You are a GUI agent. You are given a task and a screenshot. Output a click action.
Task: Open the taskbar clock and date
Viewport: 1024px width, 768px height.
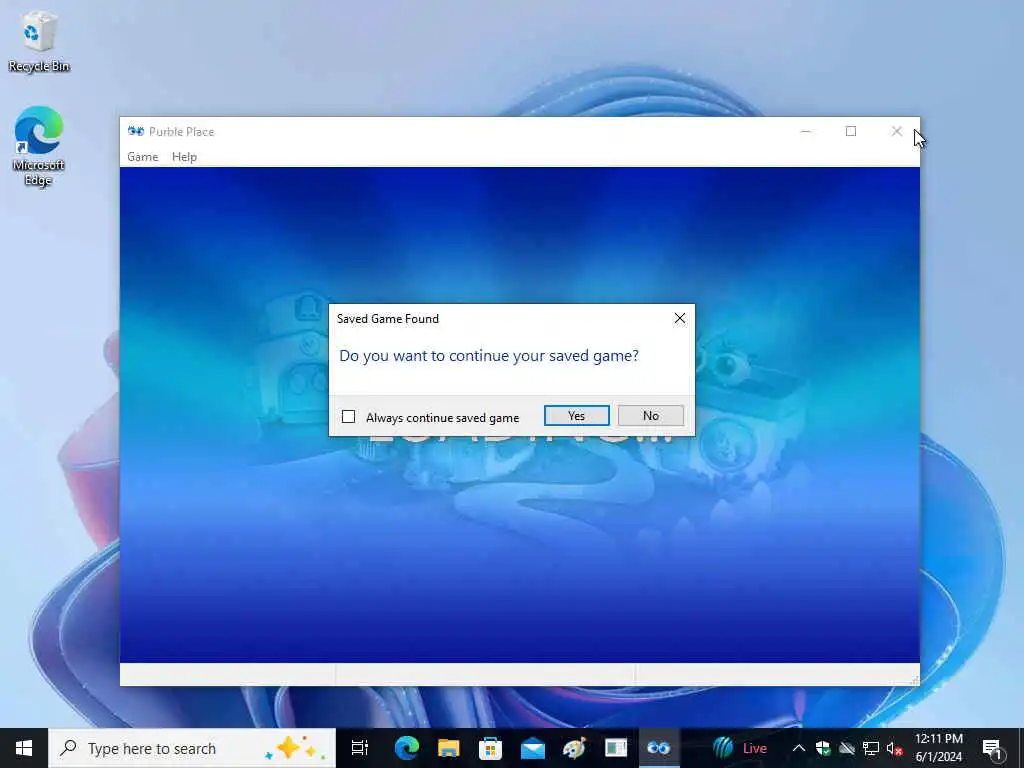pos(938,748)
